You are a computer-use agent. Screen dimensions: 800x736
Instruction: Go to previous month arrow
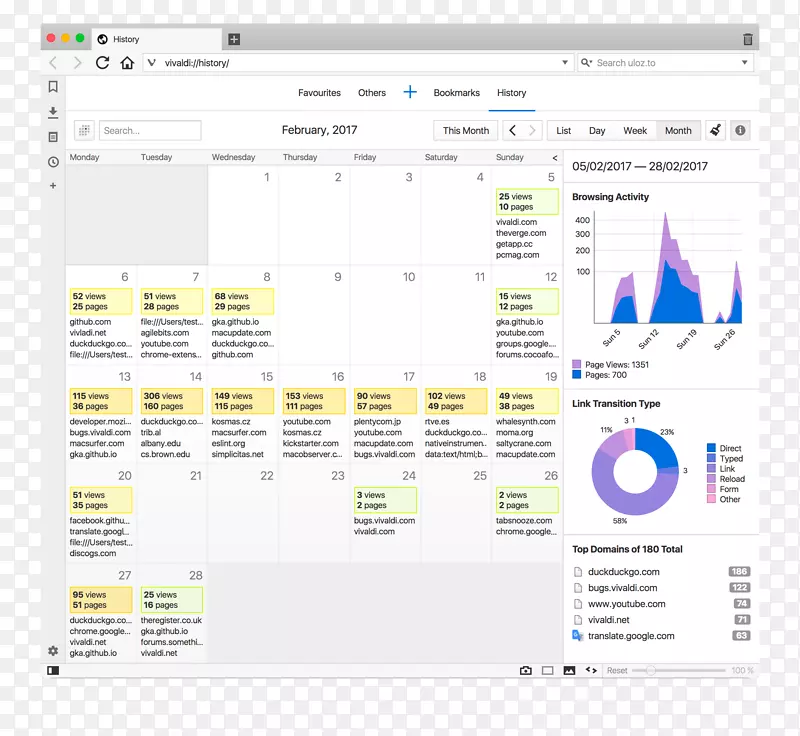tap(513, 131)
